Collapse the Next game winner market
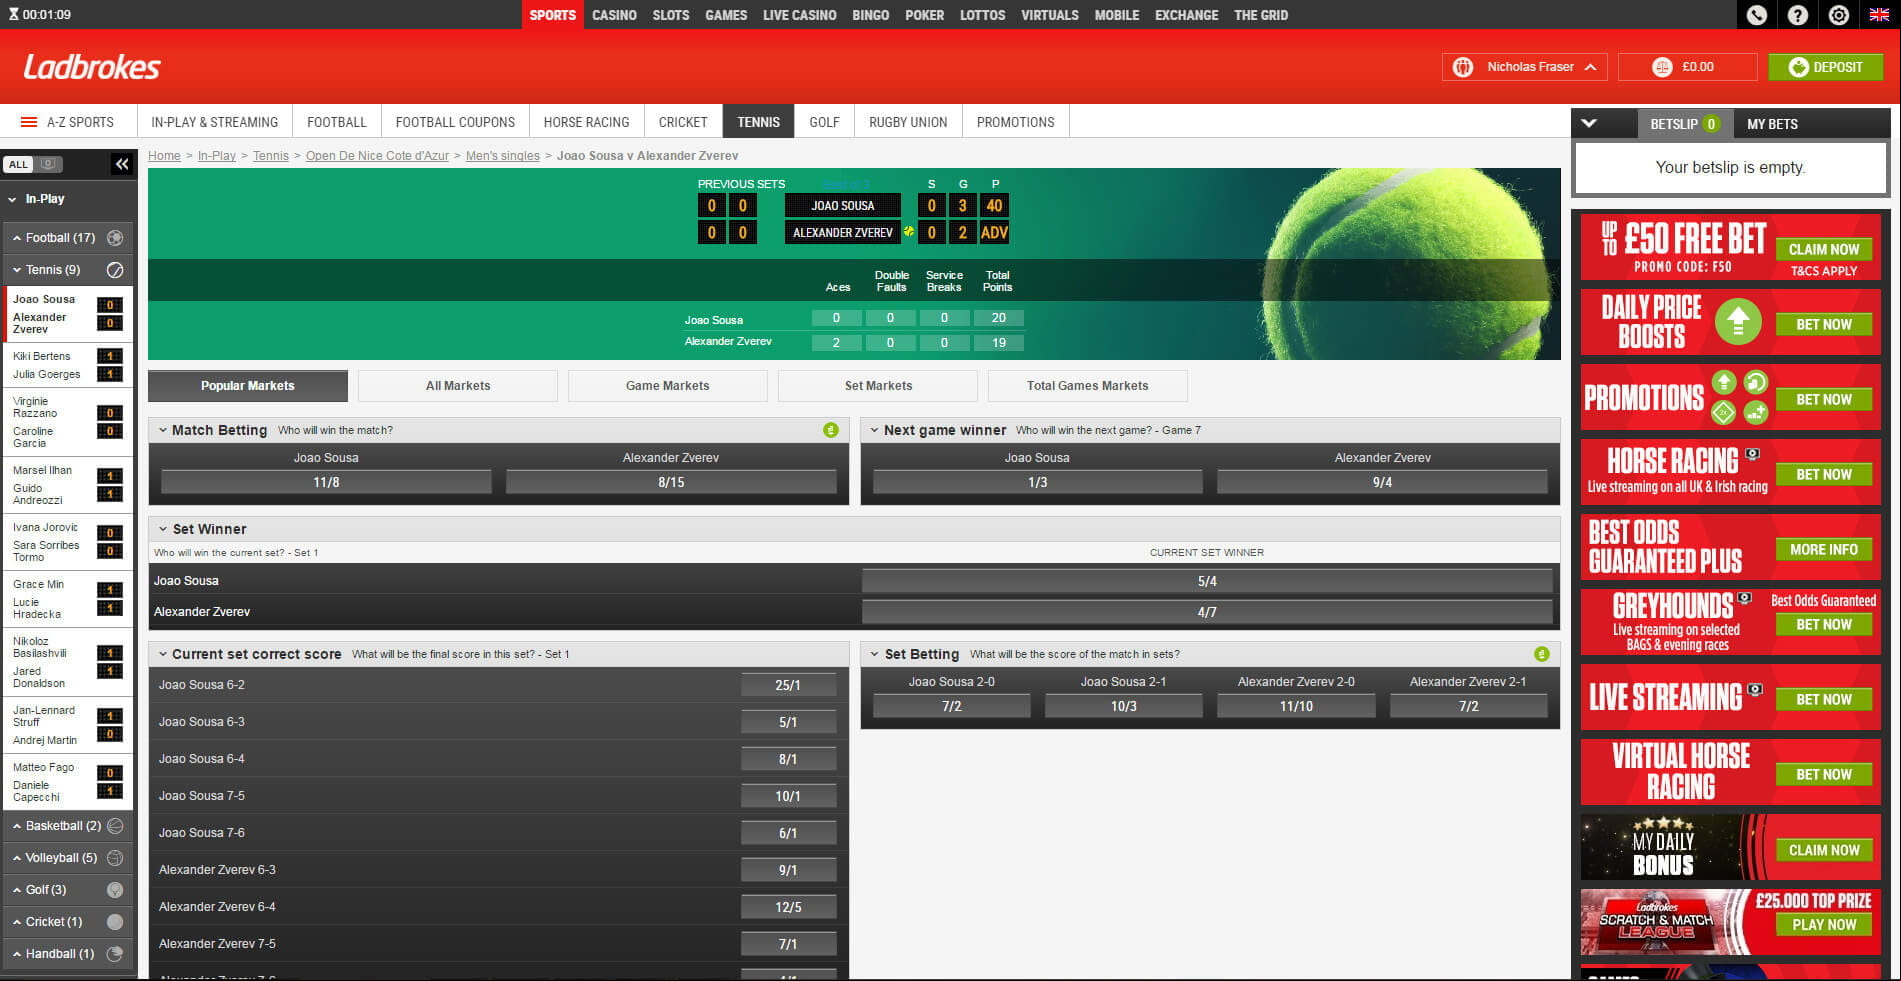 pyautogui.click(x=874, y=430)
